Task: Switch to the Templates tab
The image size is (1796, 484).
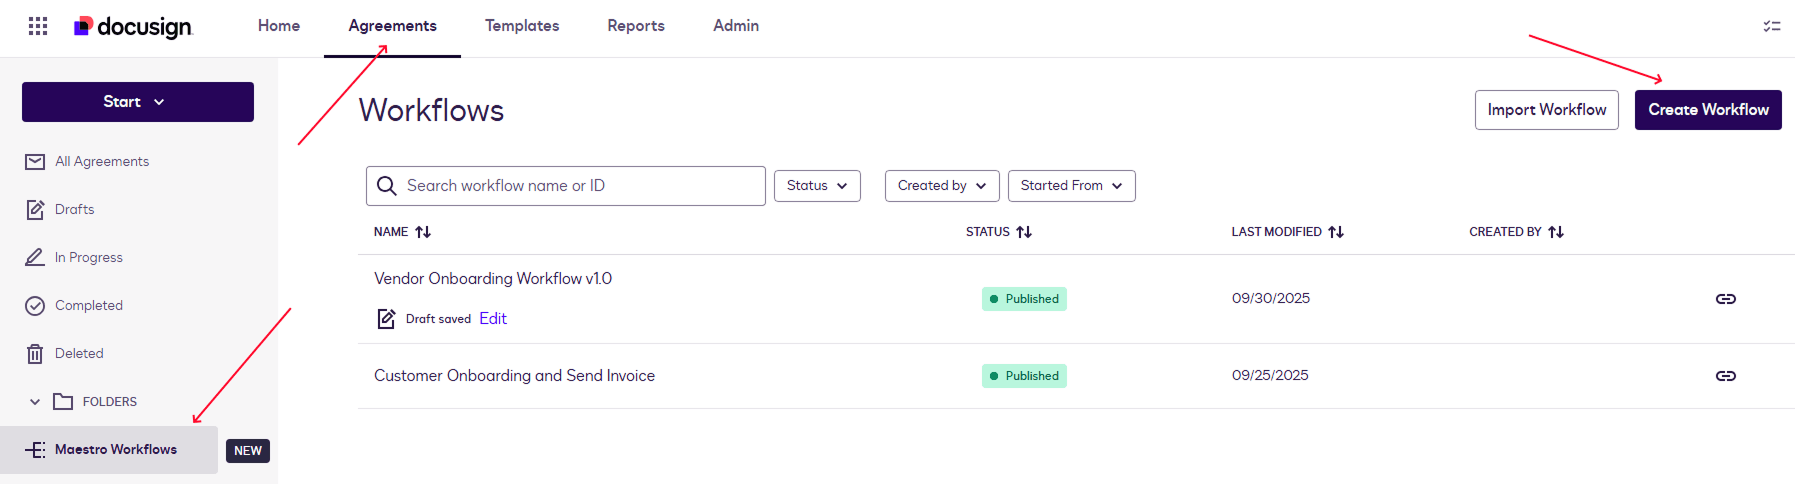Action: coord(522,26)
